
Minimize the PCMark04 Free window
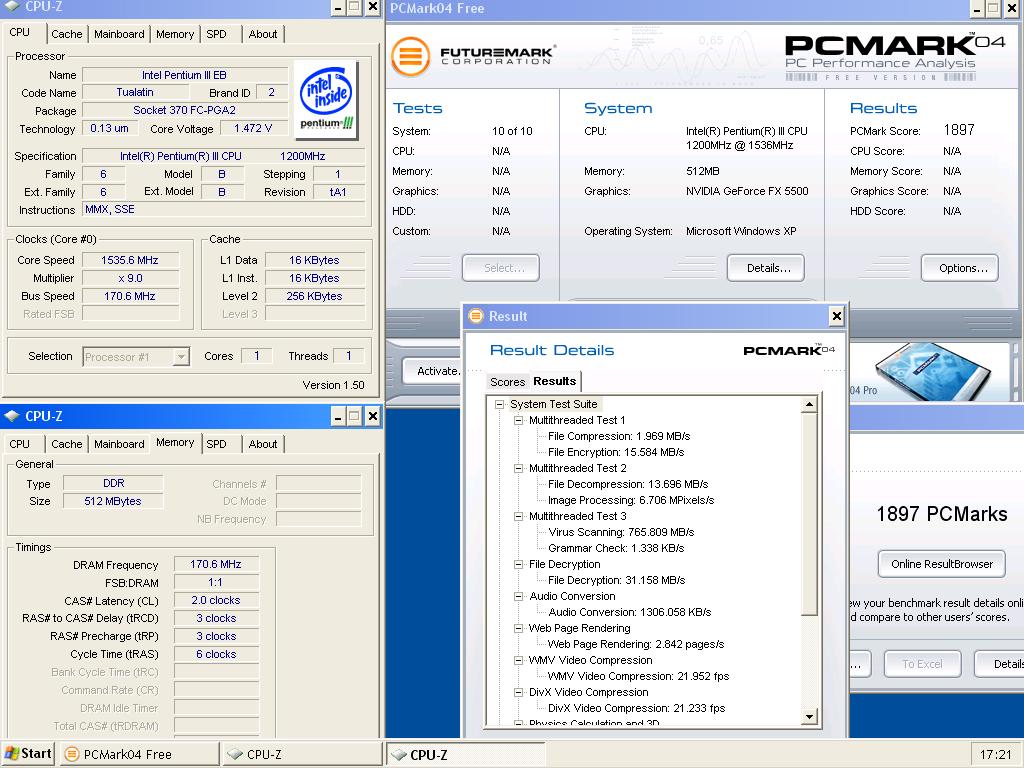click(977, 8)
